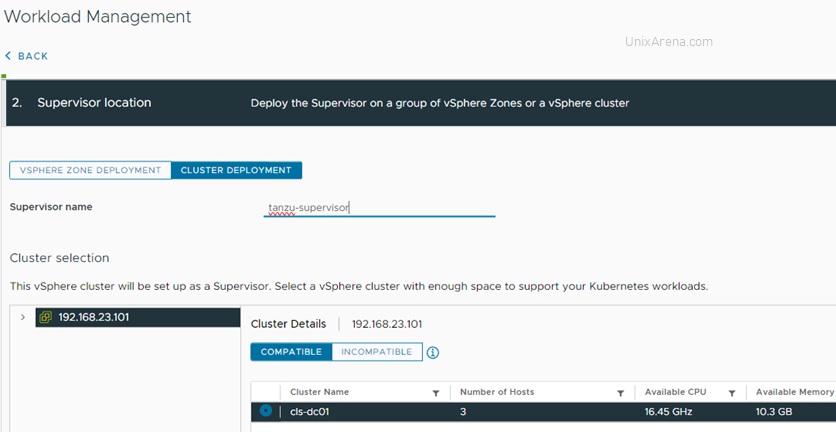Go BACK to the previous page
The width and height of the screenshot is (836, 432).
[x=32, y=56]
